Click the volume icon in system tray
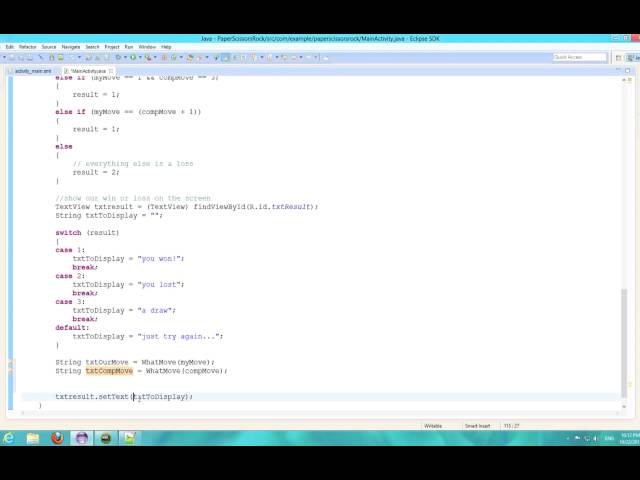The height and width of the screenshot is (480, 640). click(596, 438)
